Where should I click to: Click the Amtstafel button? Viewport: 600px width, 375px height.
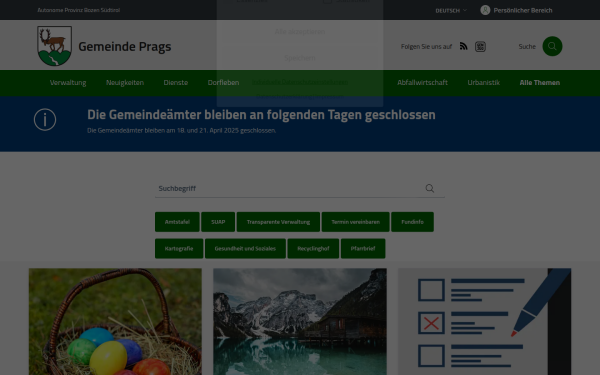[177, 222]
